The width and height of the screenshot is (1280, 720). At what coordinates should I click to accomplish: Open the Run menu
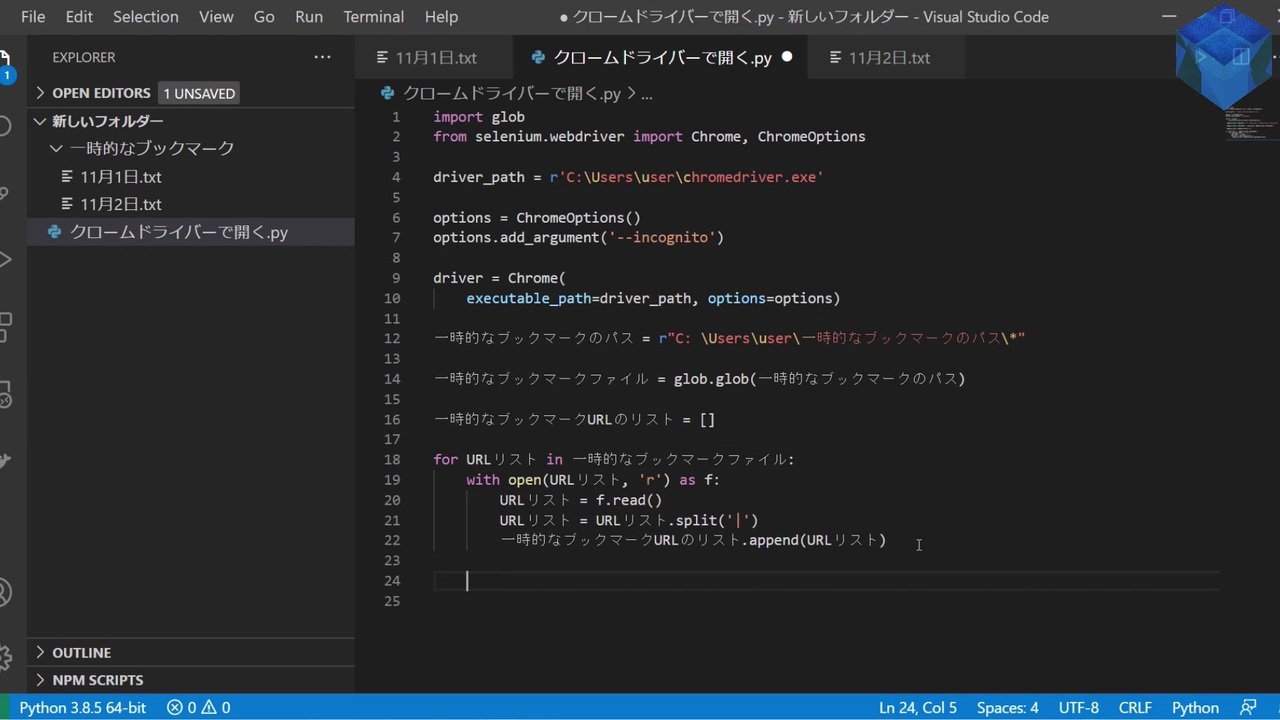308,16
